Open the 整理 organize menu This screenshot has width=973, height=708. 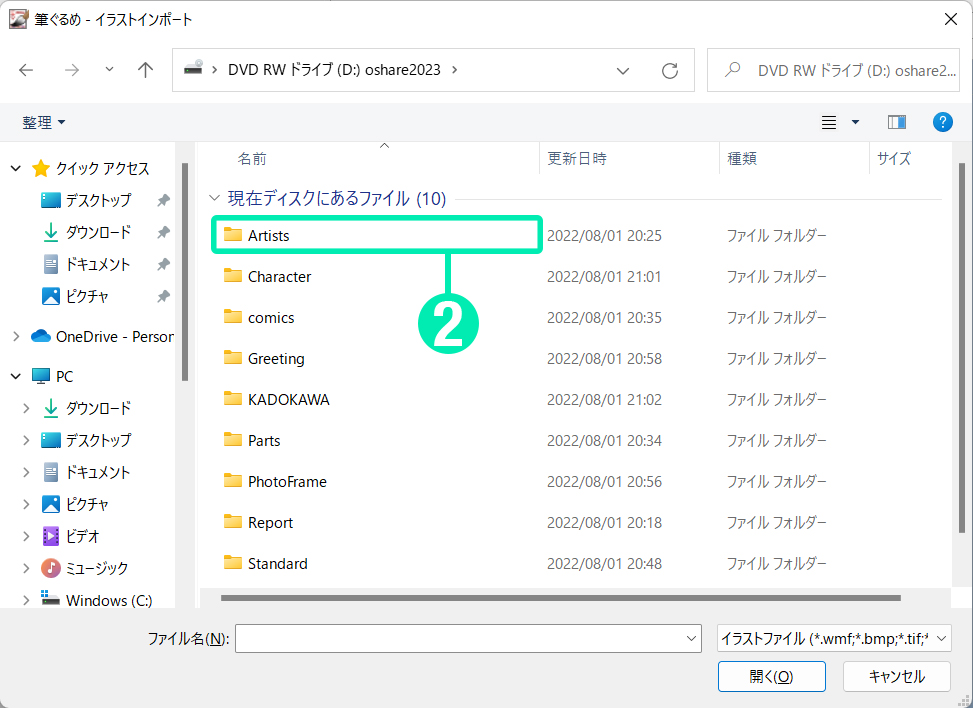pos(44,122)
